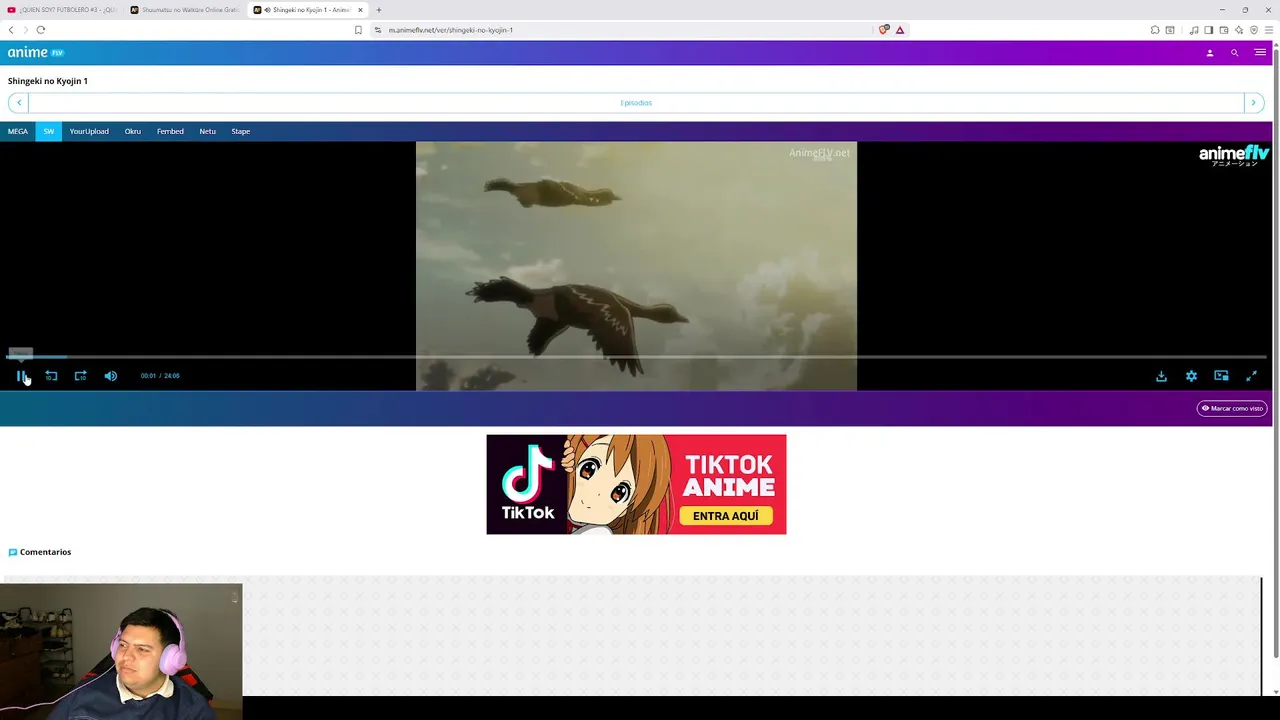Click the Shingeki no Kyojin 1 title

click(48, 81)
